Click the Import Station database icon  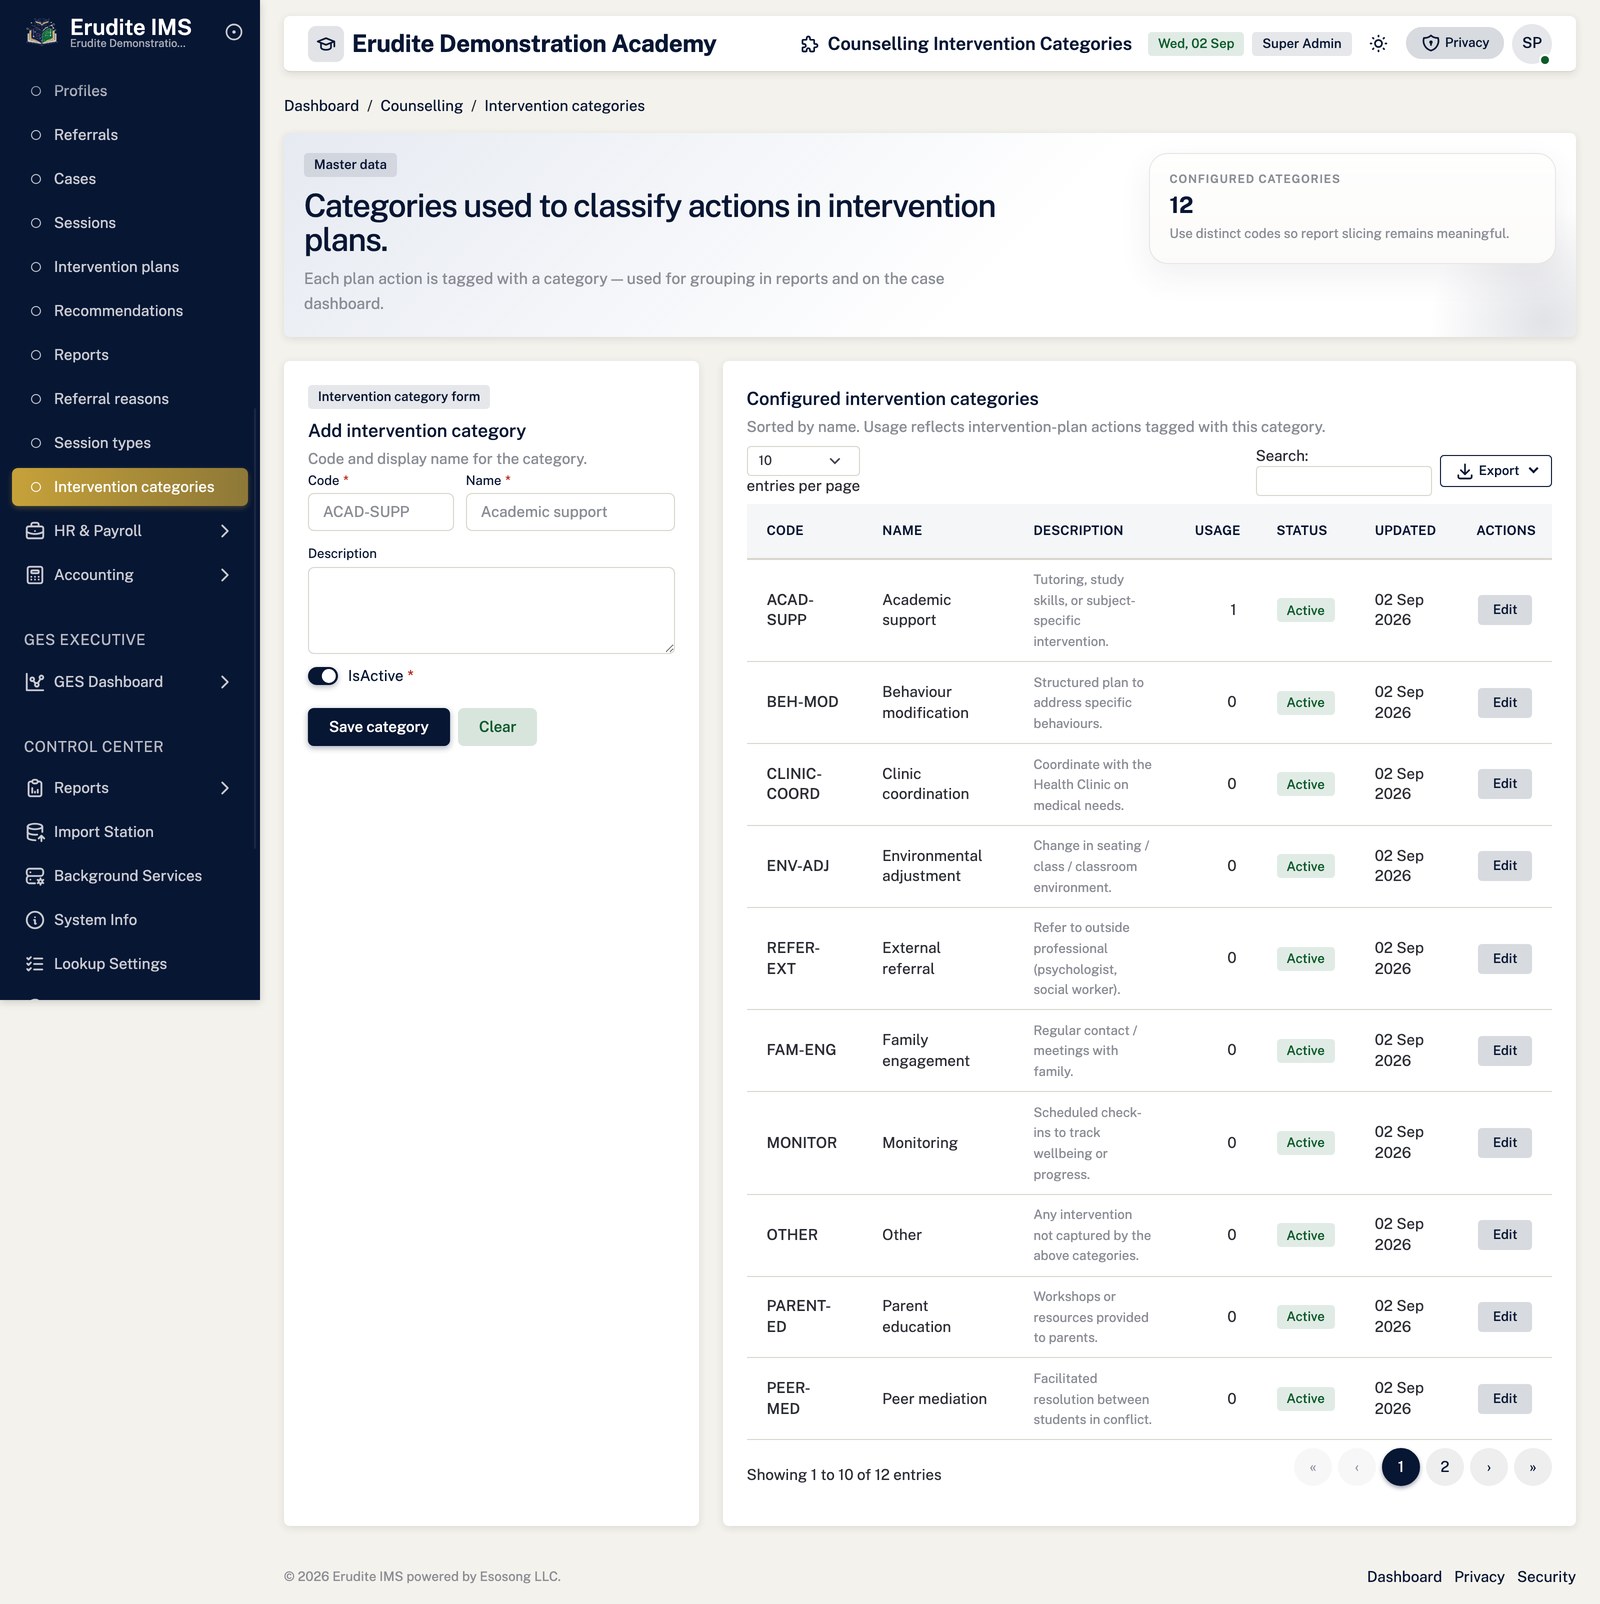click(x=35, y=832)
